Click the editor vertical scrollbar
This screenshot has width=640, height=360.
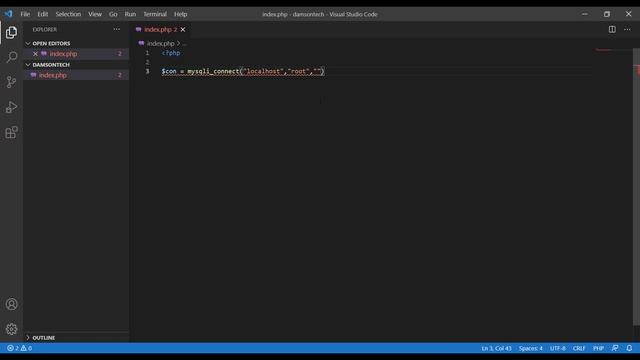pos(636,188)
